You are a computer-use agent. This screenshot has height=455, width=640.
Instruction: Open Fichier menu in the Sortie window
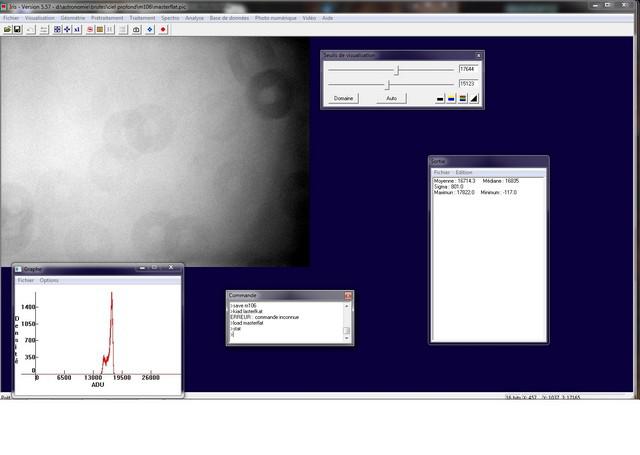pyautogui.click(x=442, y=173)
